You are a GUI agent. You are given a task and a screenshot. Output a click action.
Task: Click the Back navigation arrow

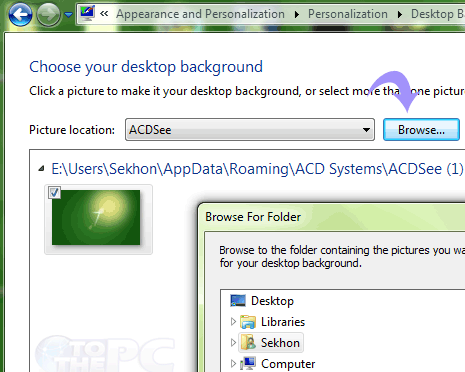click(x=20, y=15)
